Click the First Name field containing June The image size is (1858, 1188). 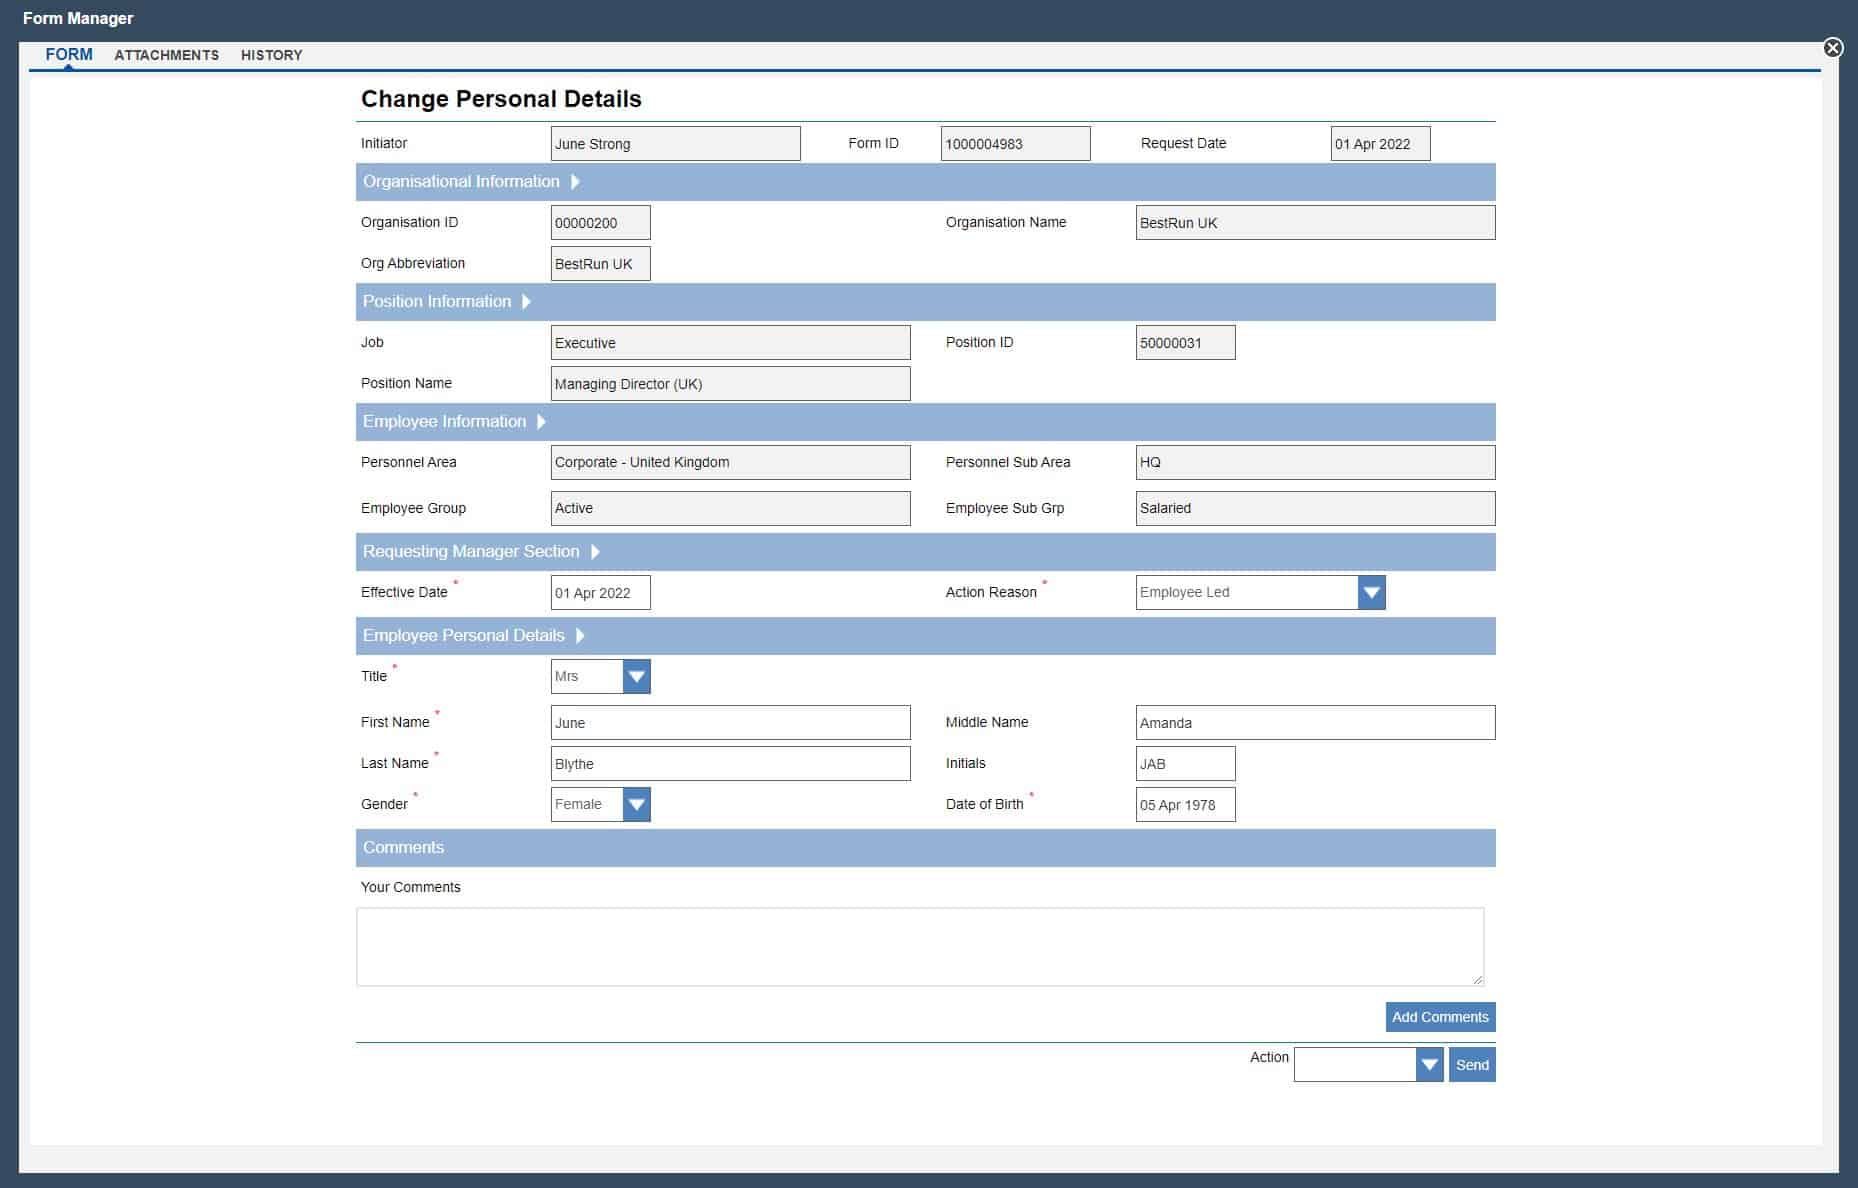(x=730, y=723)
